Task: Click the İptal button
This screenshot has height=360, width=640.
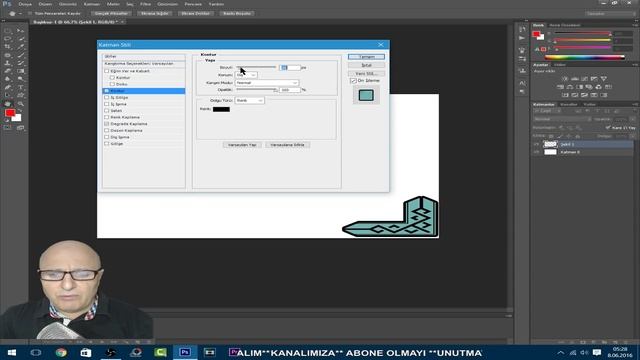Action: point(367,65)
